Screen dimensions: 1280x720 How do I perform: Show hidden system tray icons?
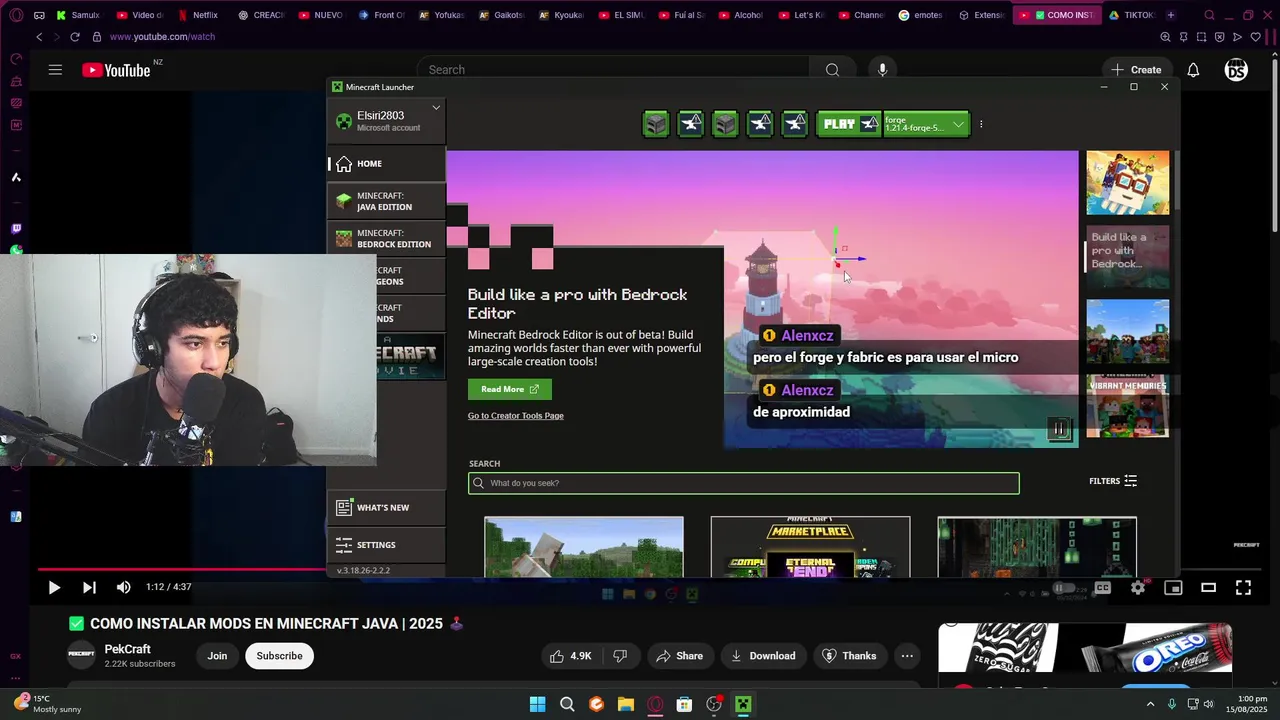click(x=1150, y=704)
